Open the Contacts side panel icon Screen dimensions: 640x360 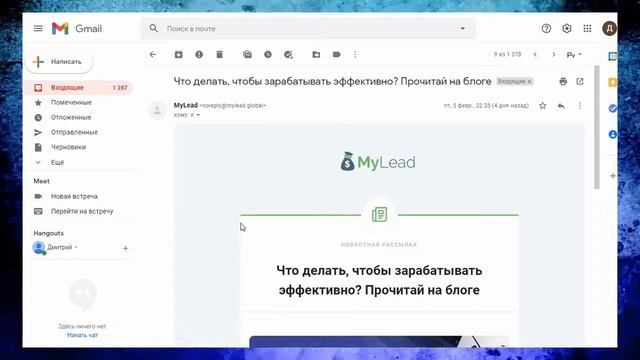click(612, 134)
